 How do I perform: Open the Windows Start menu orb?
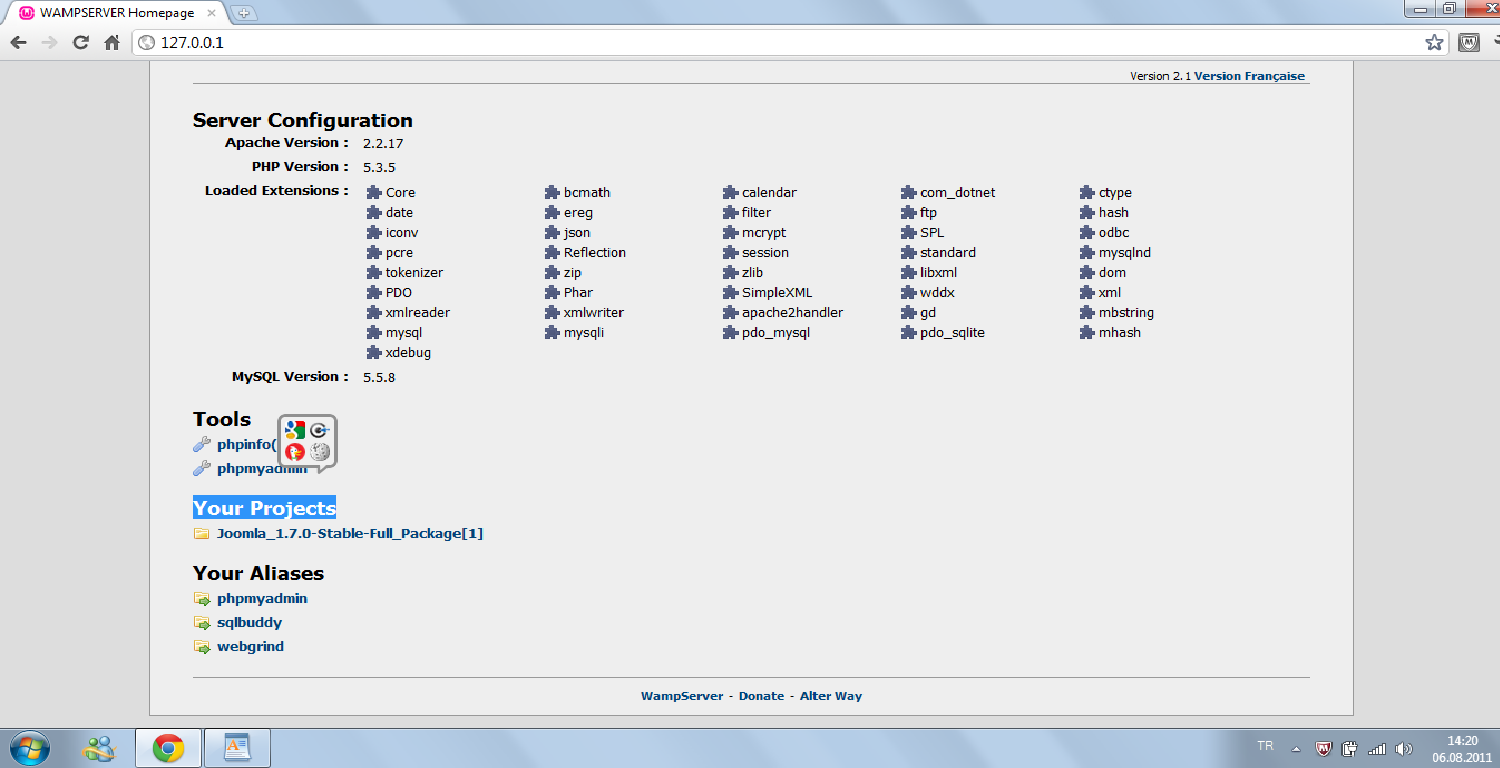click(28, 748)
